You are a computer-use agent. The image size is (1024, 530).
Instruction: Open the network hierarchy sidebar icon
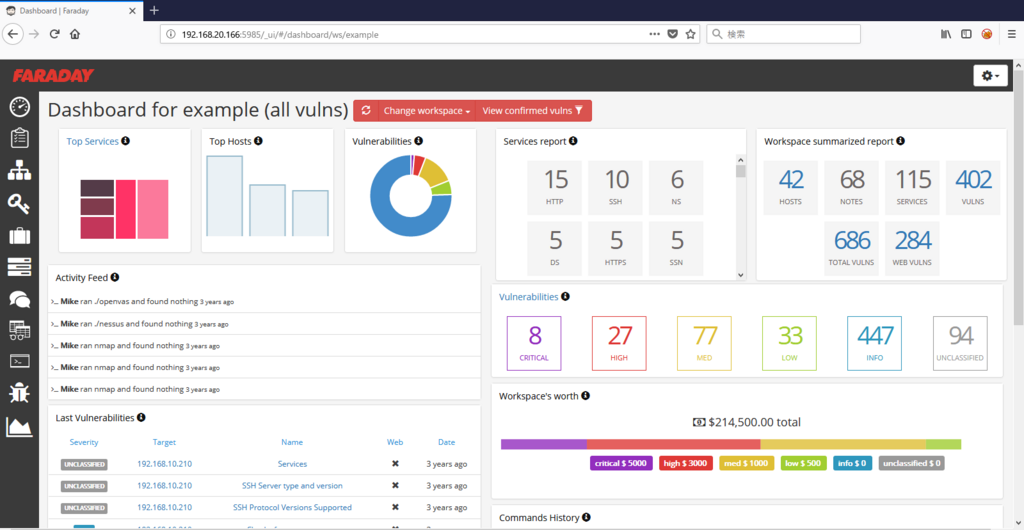tap(20, 171)
